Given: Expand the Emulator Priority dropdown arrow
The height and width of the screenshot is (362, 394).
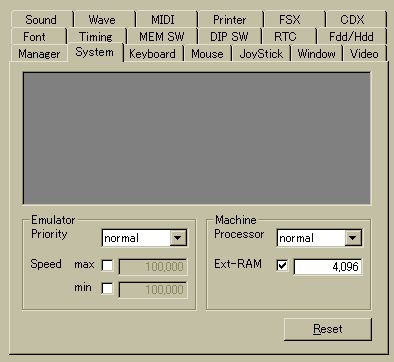Looking at the screenshot, I should 178,238.
